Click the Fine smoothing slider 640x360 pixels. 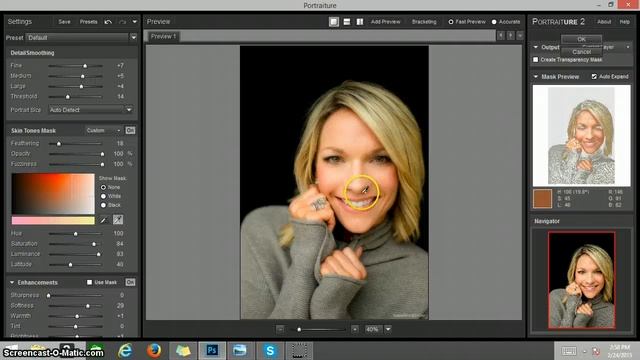pyautogui.click(x=75, y=65)
